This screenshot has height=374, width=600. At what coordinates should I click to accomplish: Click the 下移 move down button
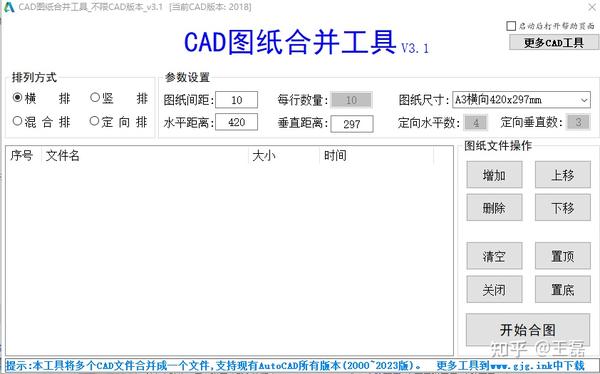click(x=562, y=207)
